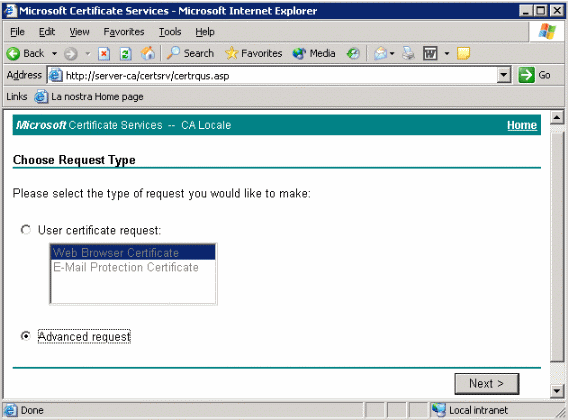Select the Advanced request radio button

pos(26,336)
